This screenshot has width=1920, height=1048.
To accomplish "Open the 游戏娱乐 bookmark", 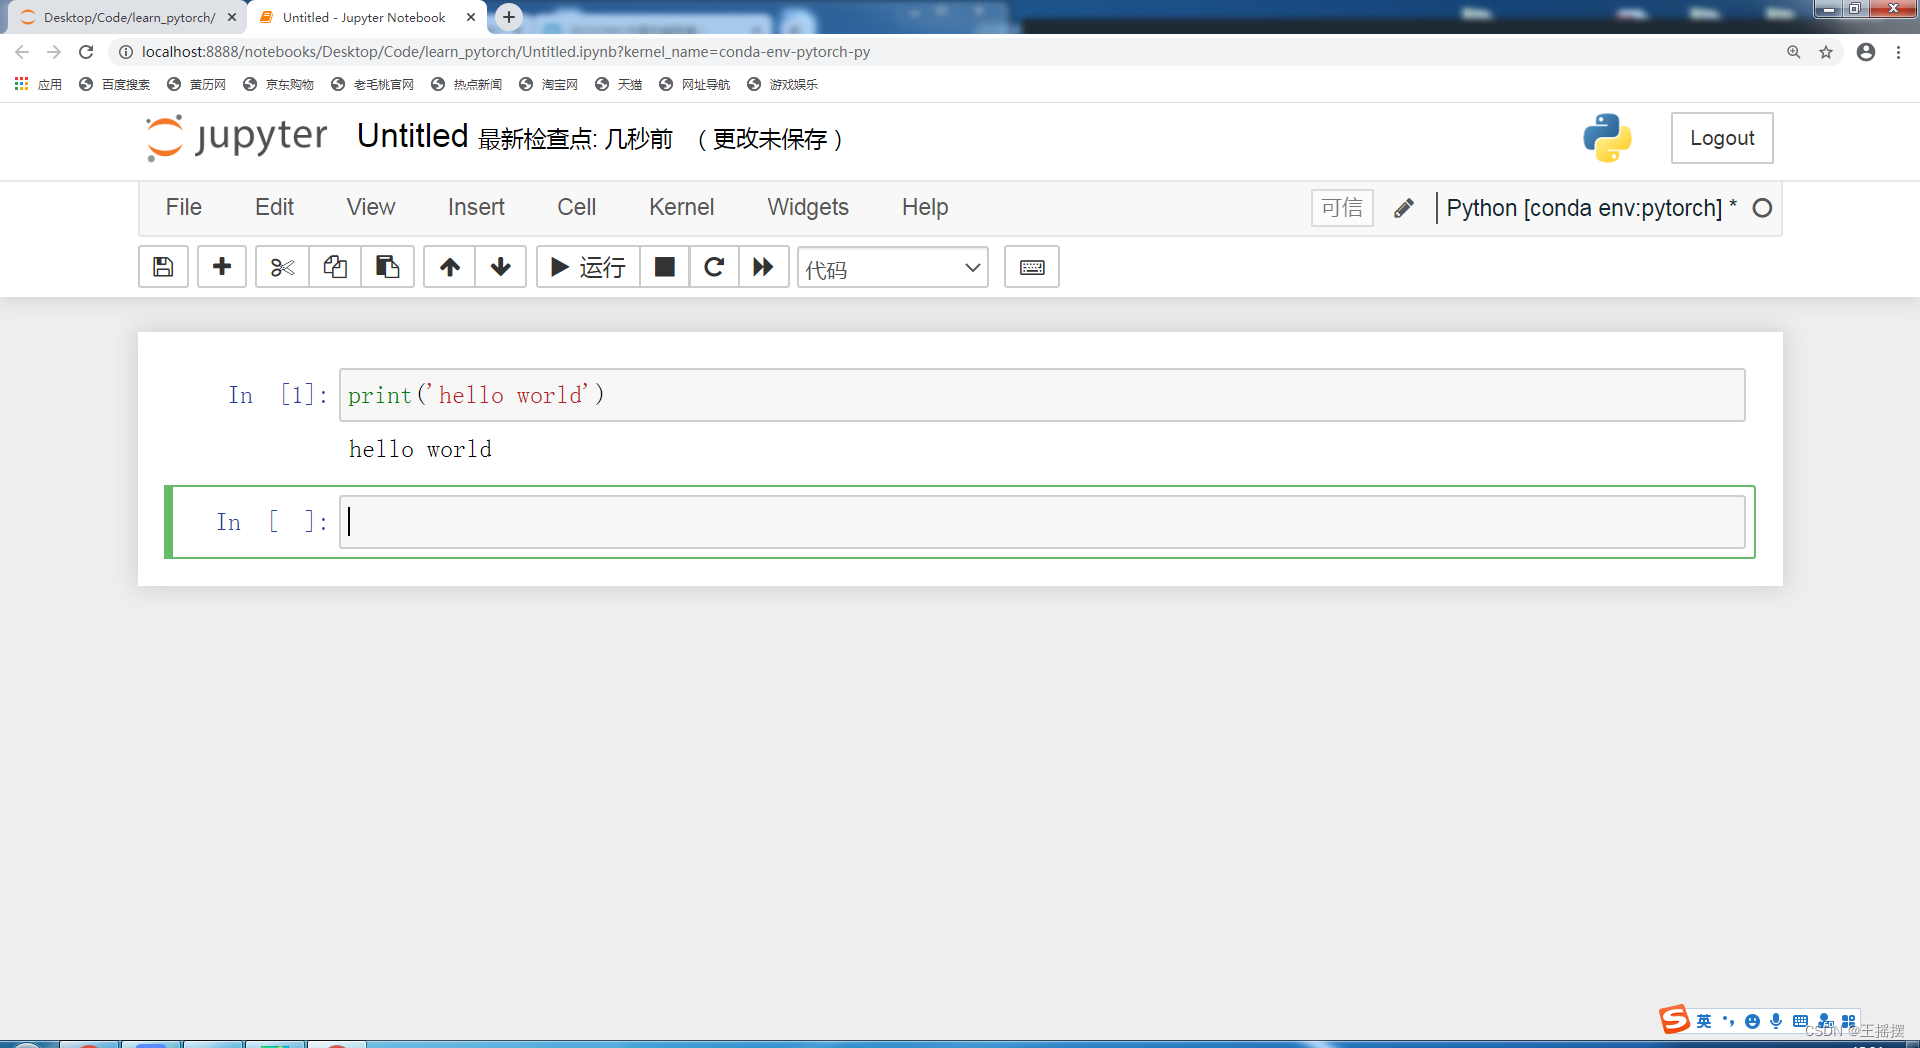I will 783,84.
